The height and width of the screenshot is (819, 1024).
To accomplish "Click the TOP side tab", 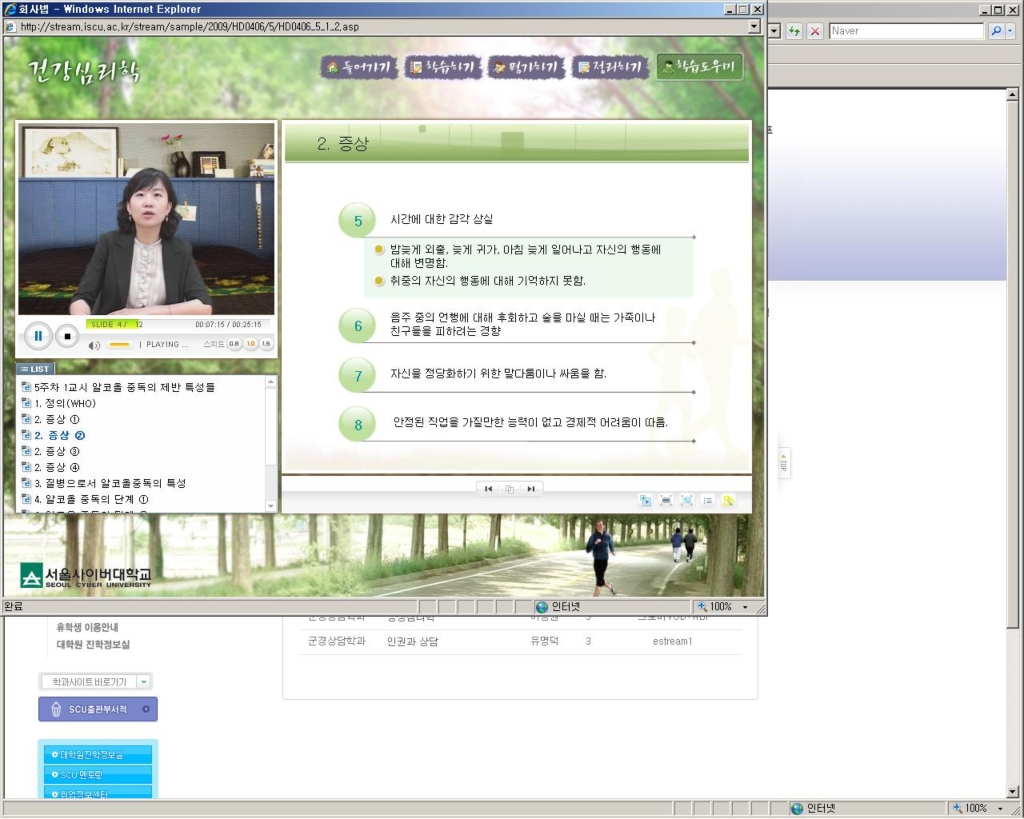I will point(784,464).
